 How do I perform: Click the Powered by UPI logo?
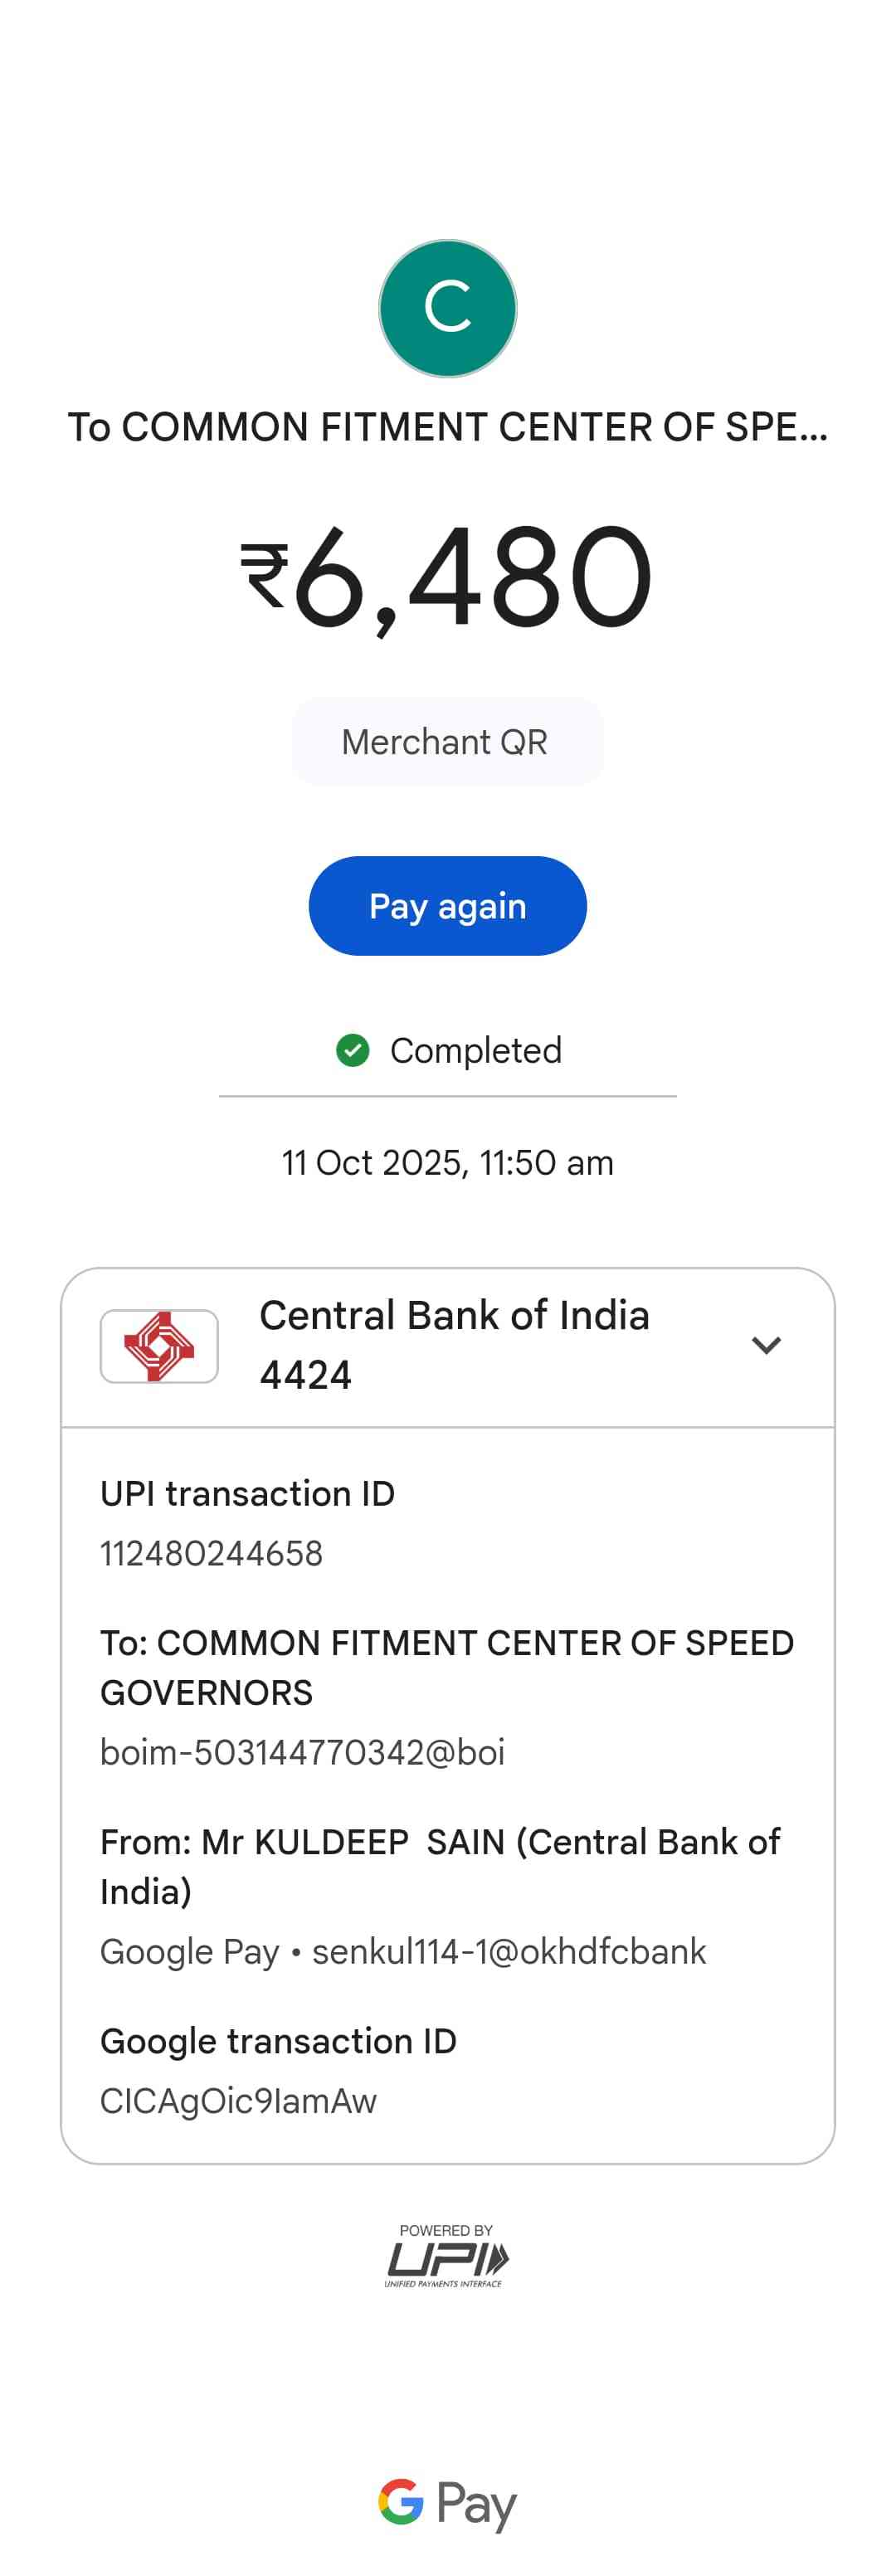[x=447, y=2256]
